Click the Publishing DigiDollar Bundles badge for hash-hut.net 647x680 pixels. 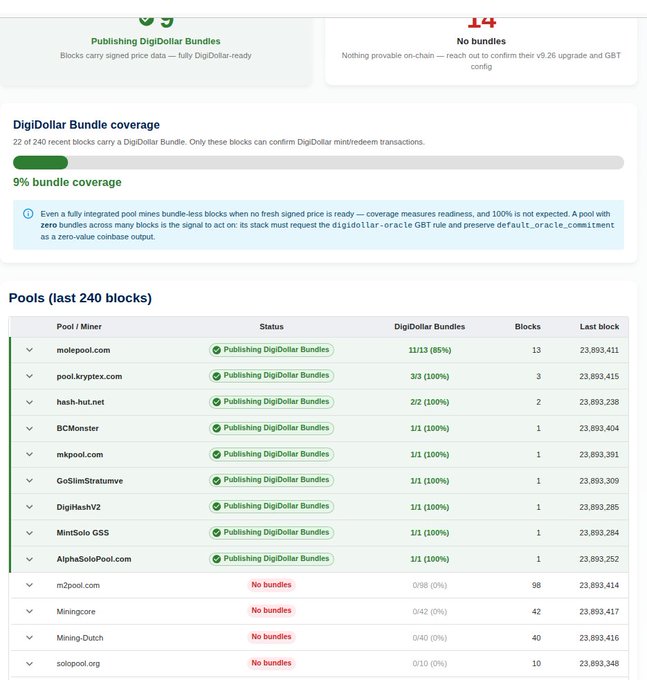point(271,402)
